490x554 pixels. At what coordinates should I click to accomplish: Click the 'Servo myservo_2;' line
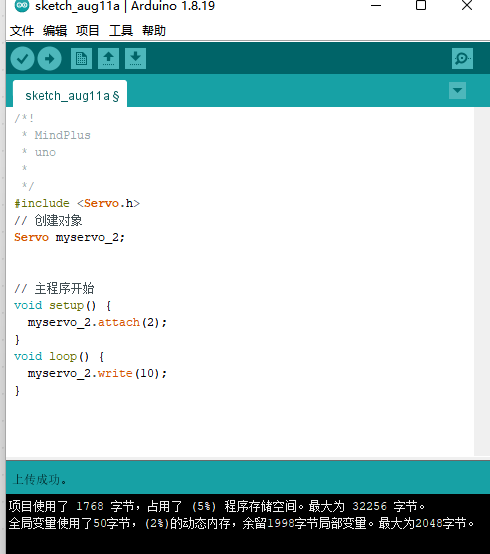[69, 237]
